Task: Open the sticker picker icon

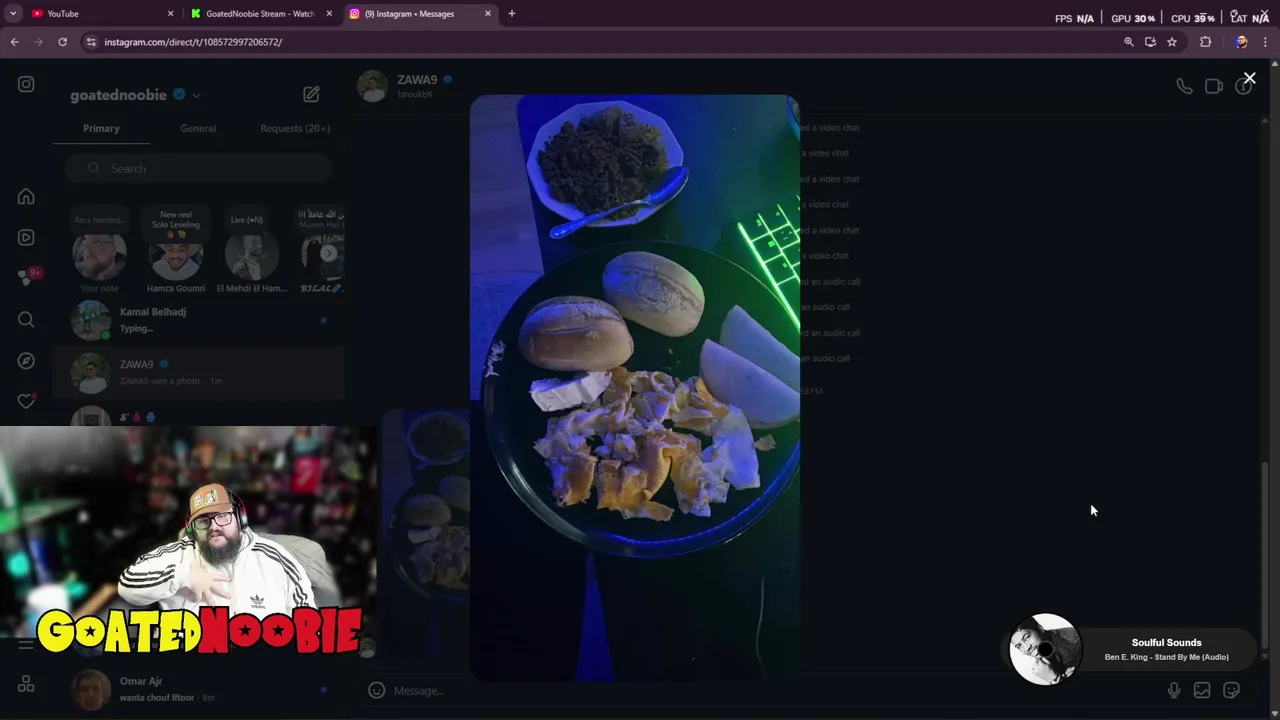Action: coord(1232,690)
